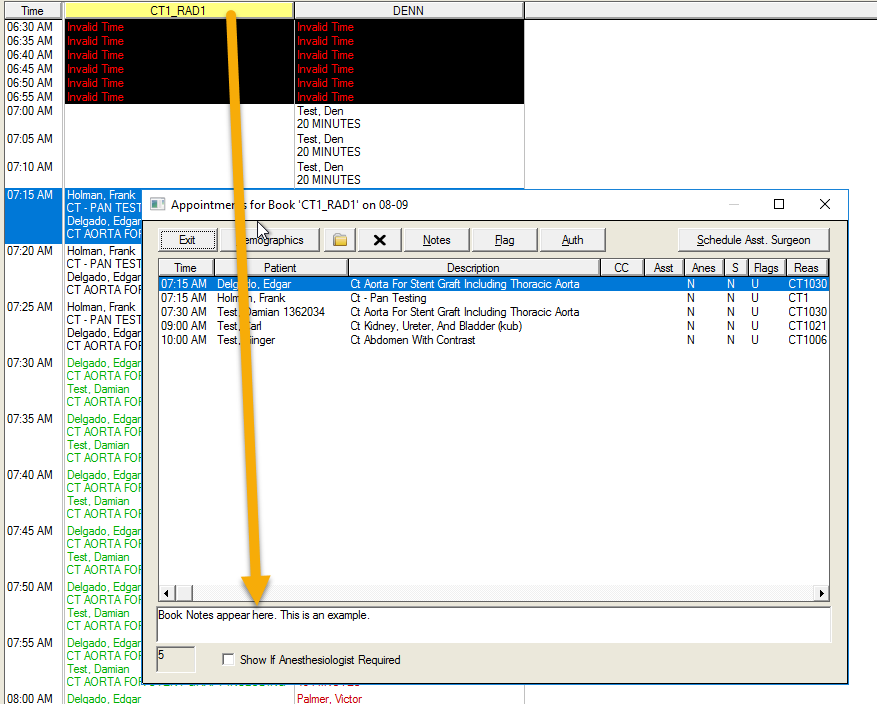
Task: Click the X delete icon button
Action: click(x=380, y=240)
